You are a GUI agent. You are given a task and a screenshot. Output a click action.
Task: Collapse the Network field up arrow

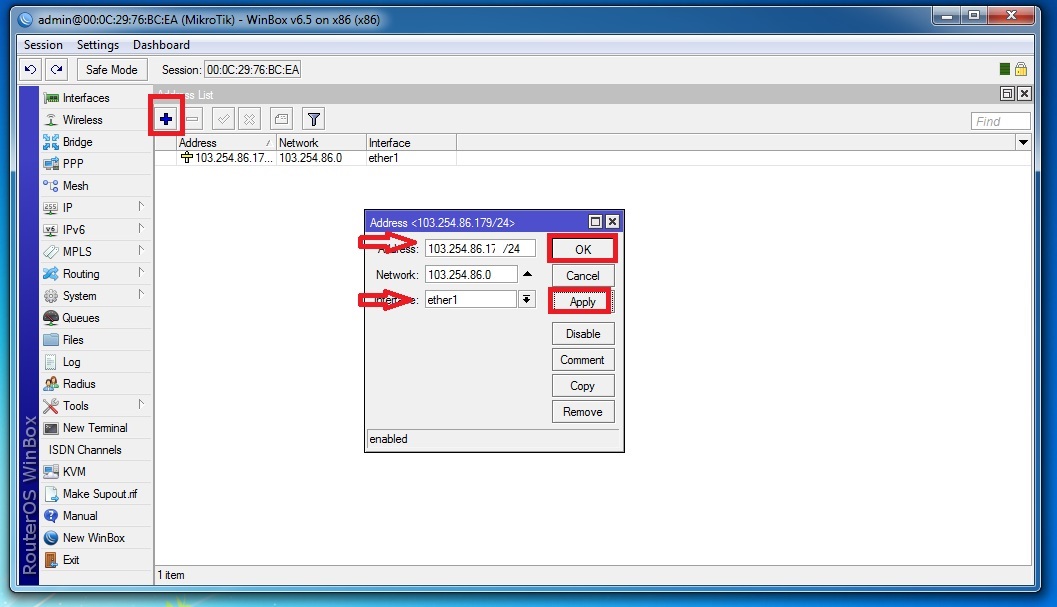click(x=527, y=274)
